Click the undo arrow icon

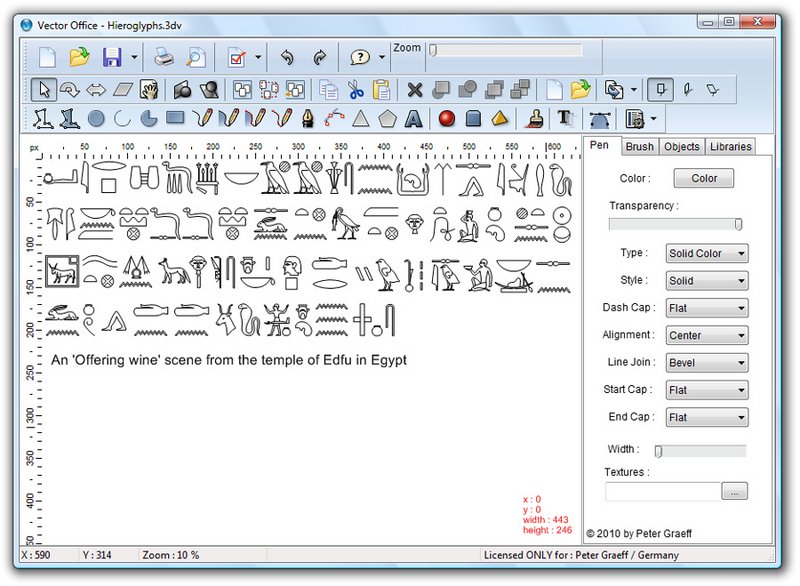pos(288,57)
